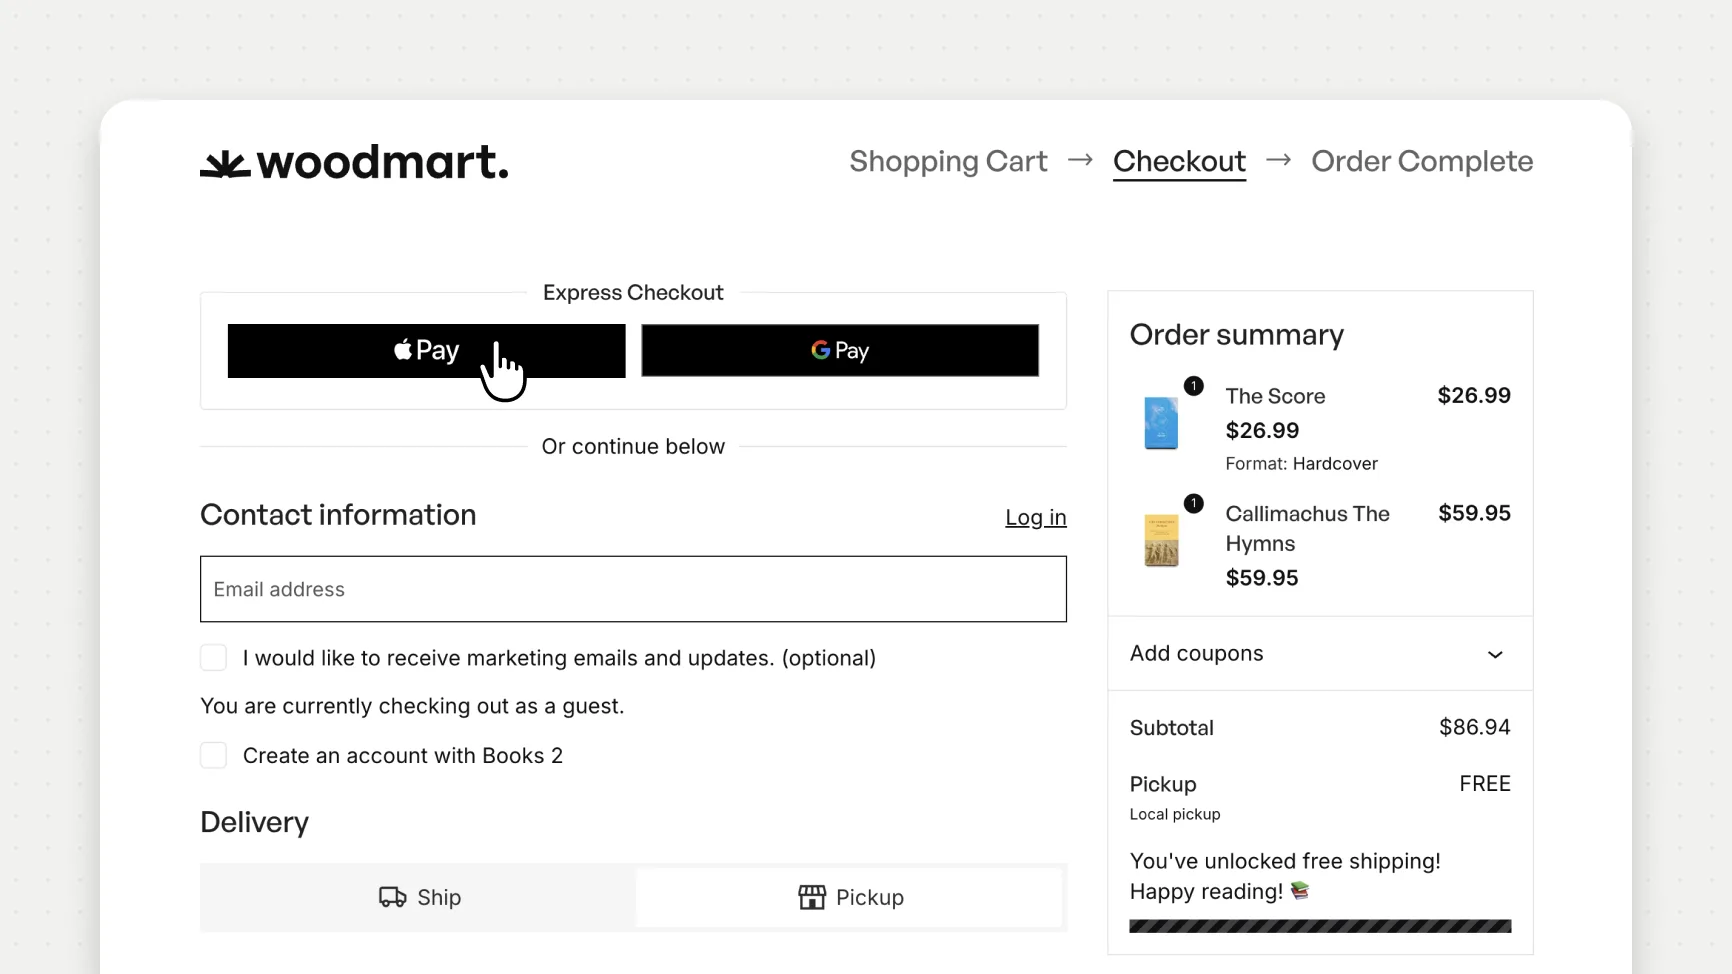Click The Score product title
1732x974 pixels.
1275,396
